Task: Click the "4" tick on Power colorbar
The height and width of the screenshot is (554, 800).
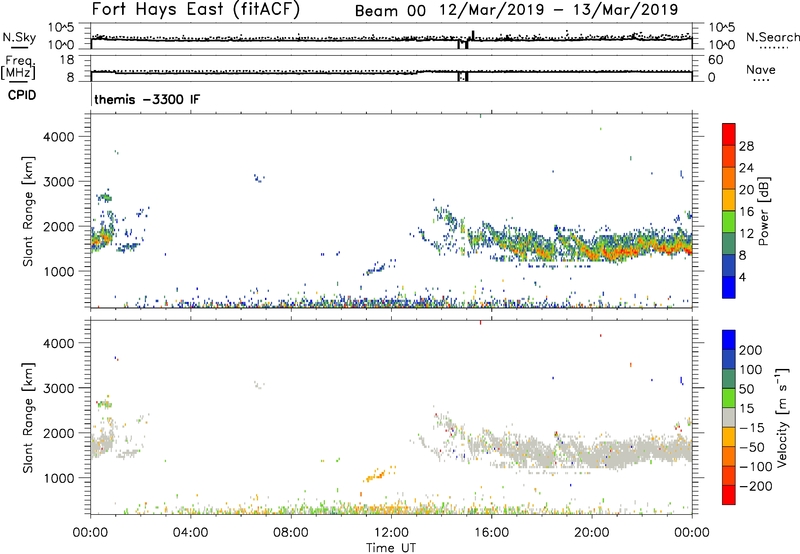Action: pos(742,277)
